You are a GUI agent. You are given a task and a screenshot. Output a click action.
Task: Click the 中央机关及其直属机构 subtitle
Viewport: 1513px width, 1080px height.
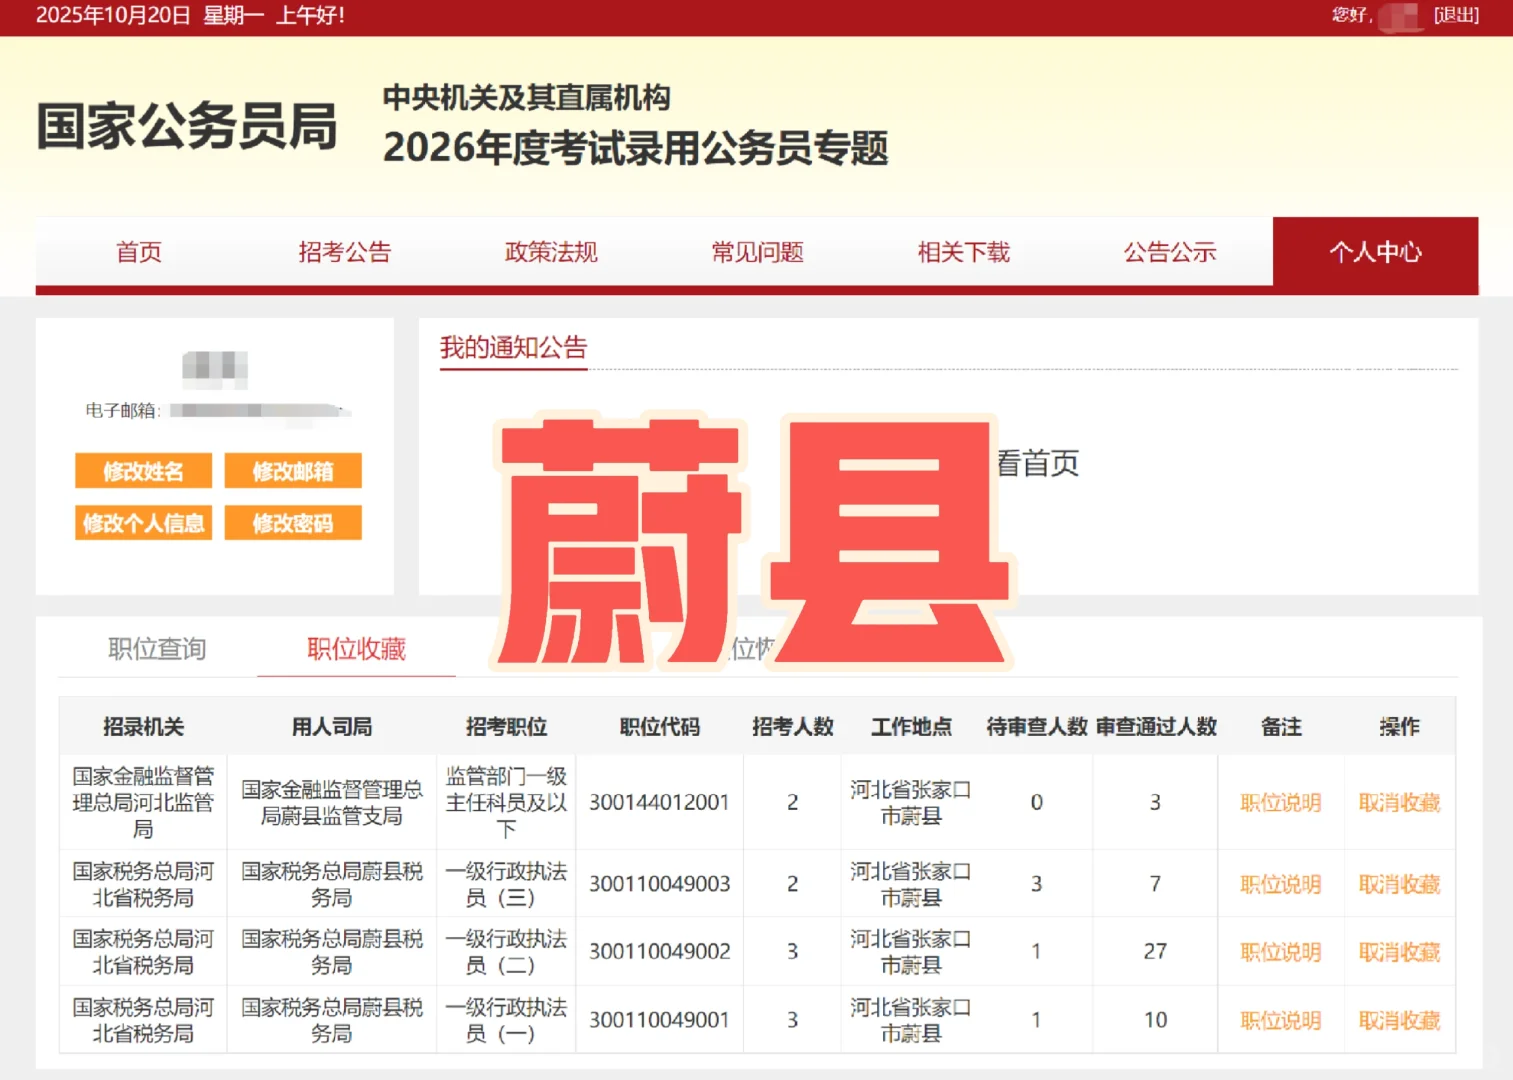[527, 97]
